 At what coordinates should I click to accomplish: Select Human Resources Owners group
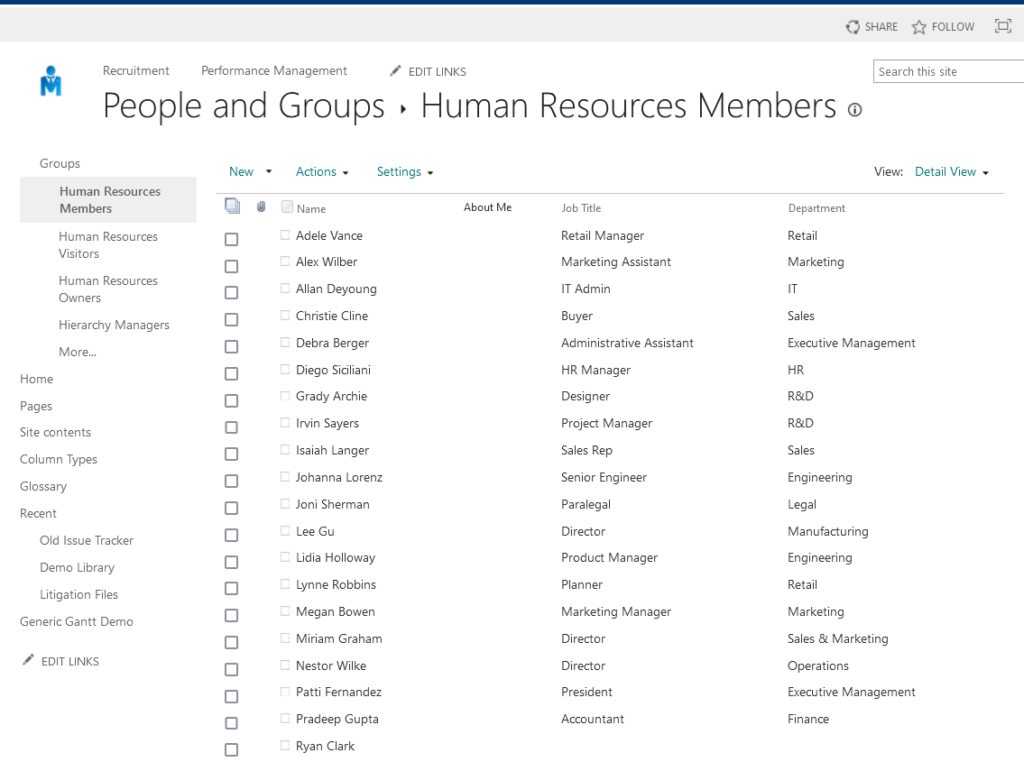click(108, 289)
